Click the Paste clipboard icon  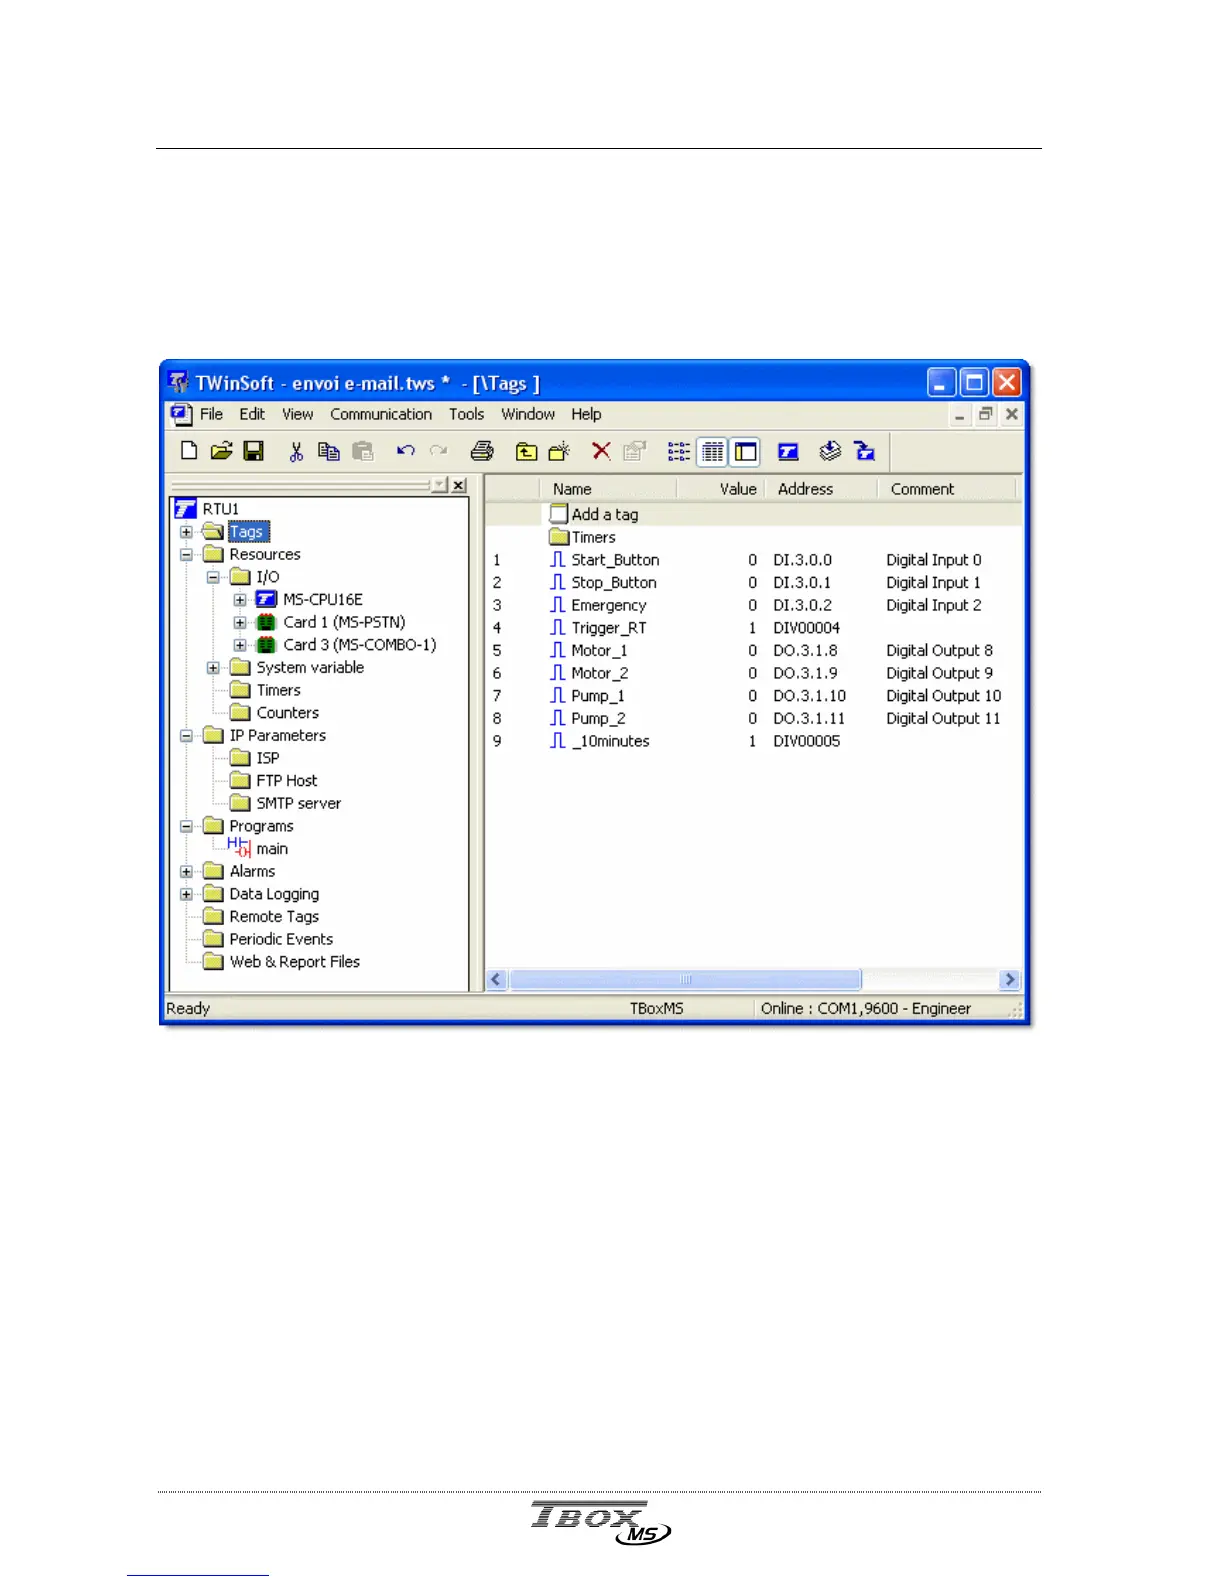click(x=362, y=451)
